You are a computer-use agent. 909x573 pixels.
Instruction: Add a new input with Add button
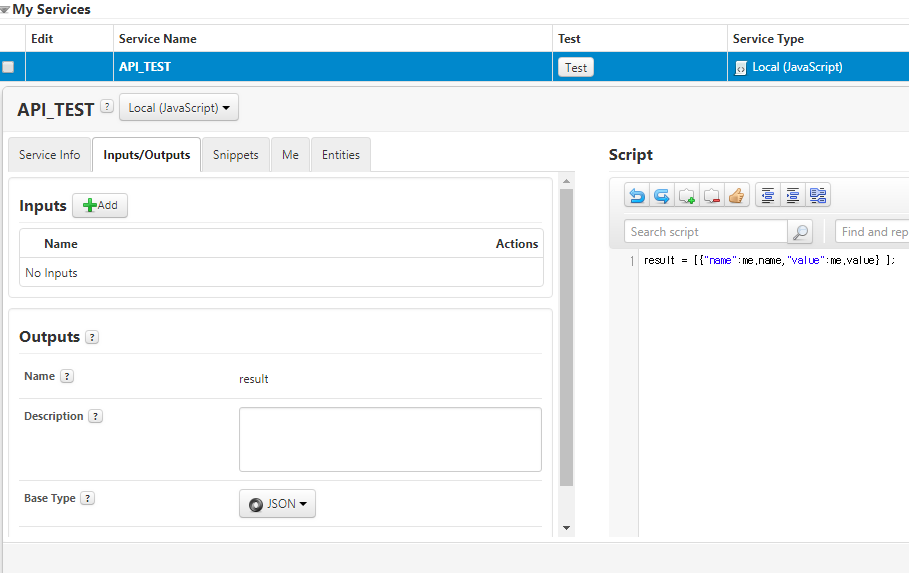100,206
